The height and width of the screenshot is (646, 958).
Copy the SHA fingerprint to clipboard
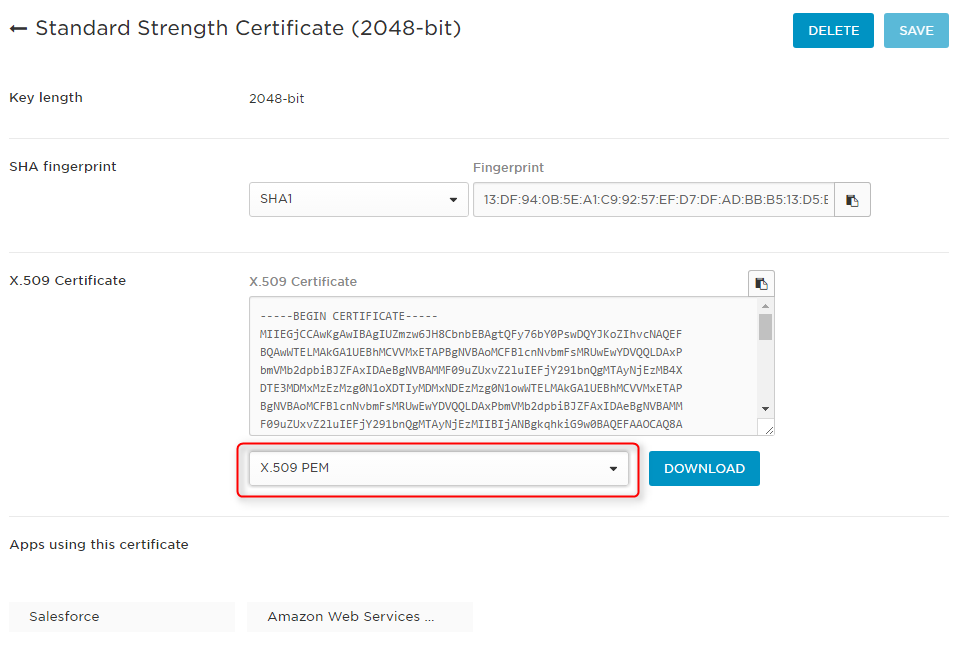point(852,200)
